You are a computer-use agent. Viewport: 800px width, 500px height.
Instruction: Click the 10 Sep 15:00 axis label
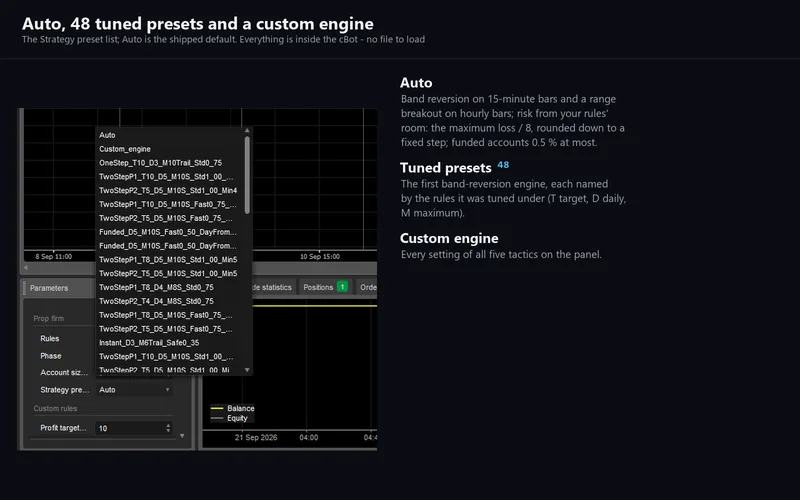pos(320,257)
